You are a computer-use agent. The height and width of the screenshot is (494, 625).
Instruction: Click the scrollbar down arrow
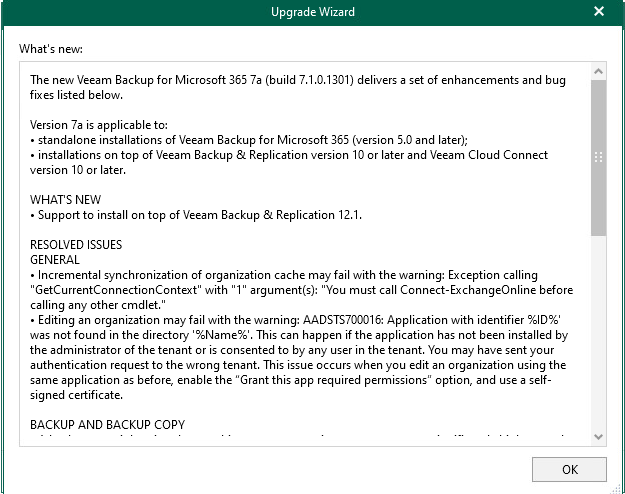598,437
